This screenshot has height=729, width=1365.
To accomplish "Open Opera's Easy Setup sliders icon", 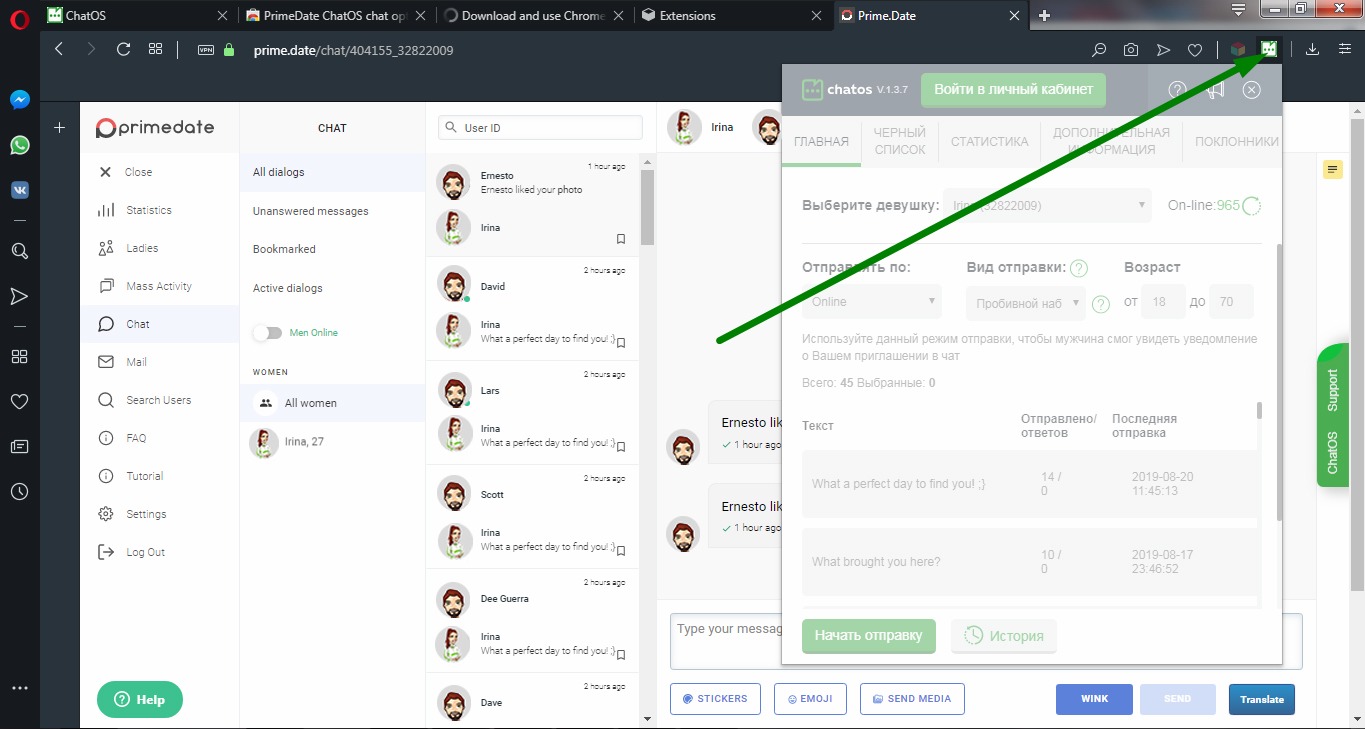I will tap(1344, 49).
